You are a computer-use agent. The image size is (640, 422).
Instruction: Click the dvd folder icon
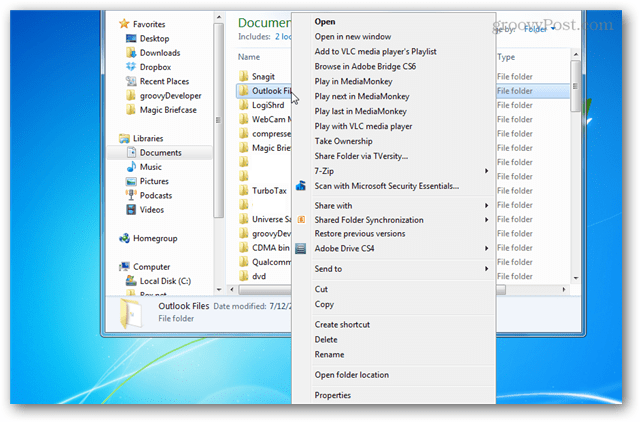[244, 276]
